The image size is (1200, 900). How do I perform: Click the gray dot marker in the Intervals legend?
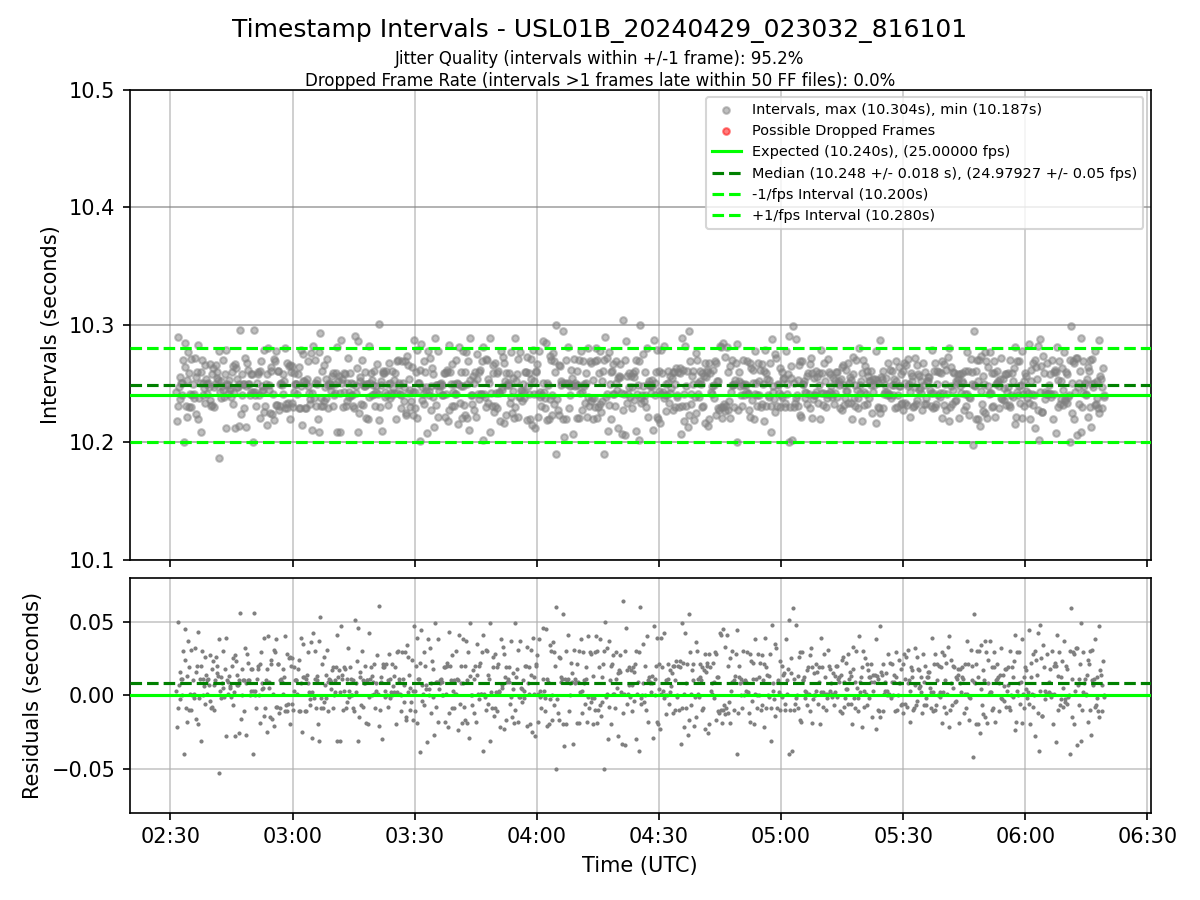[x=727, y=110]
